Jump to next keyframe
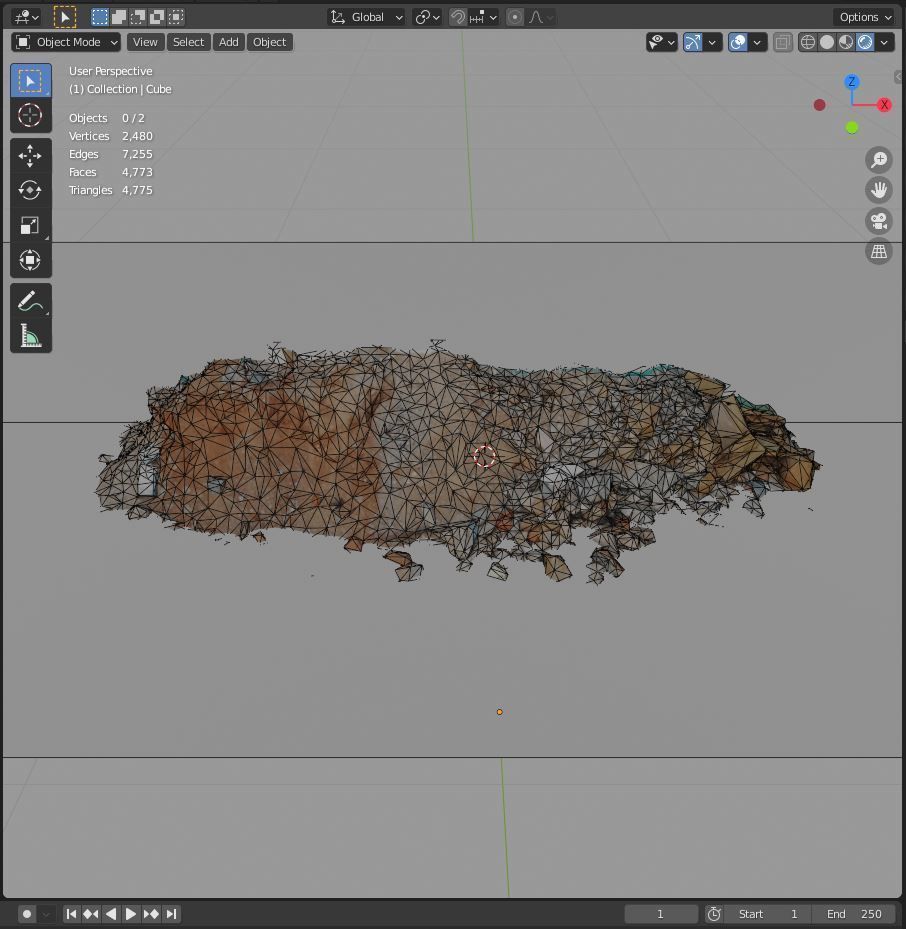The height and width of the screenshot is (929, 906). coord(151,914)
